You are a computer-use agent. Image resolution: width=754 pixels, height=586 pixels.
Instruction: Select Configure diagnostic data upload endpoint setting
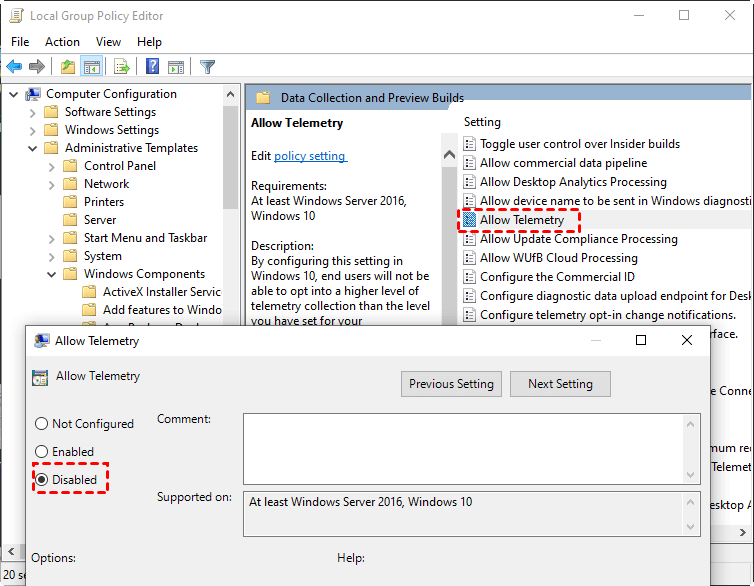coord(615,296)
